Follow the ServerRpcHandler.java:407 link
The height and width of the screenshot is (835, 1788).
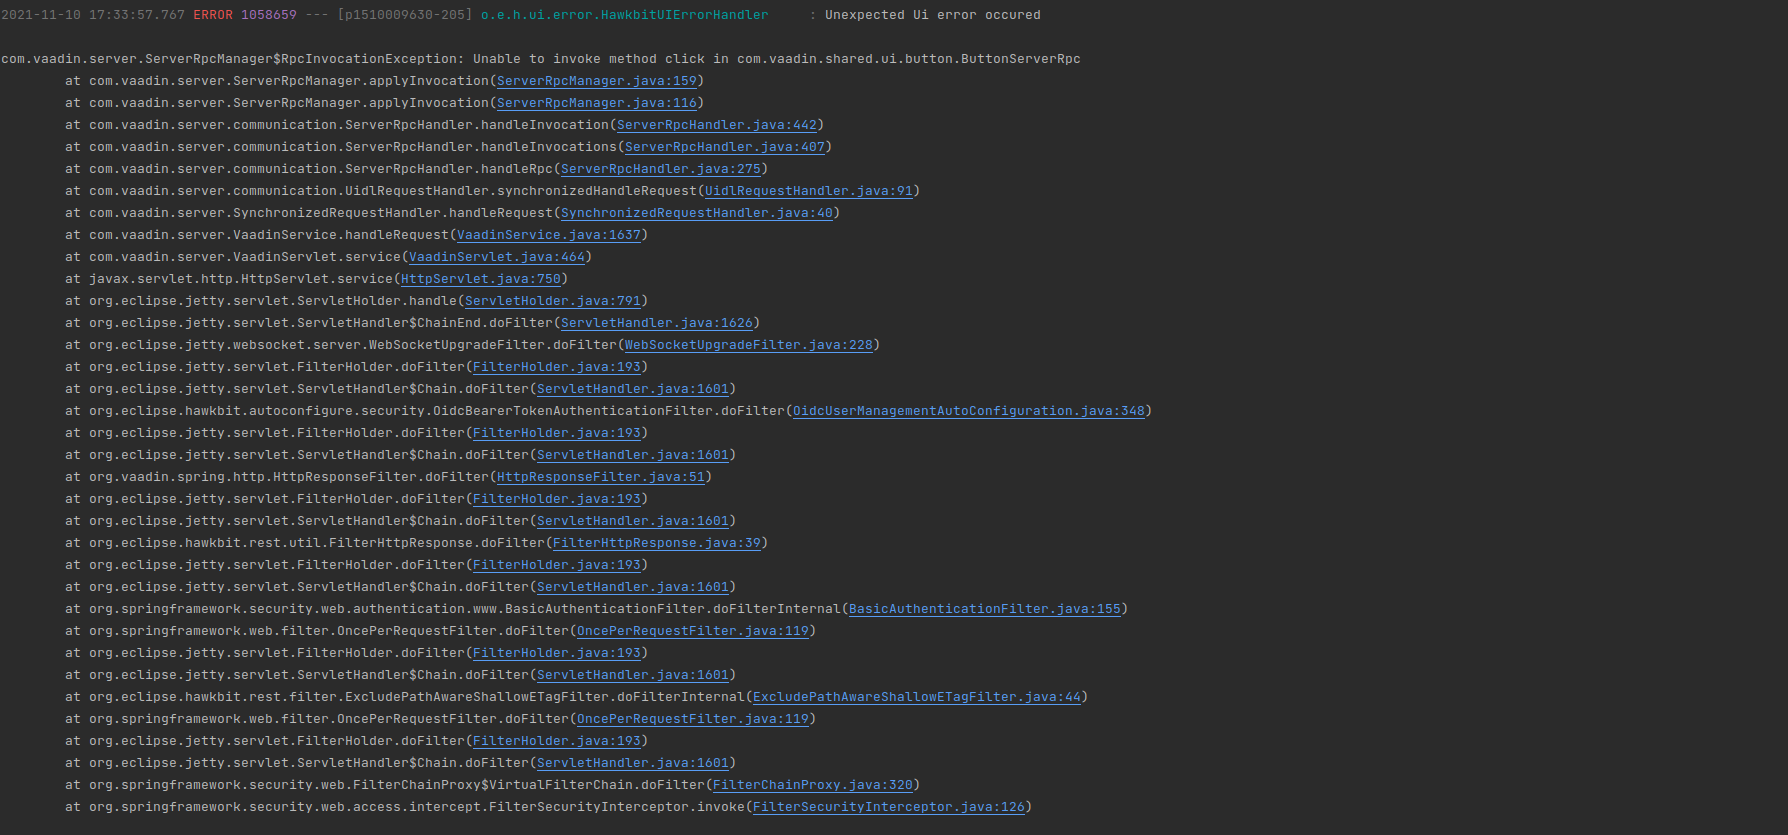725,147
